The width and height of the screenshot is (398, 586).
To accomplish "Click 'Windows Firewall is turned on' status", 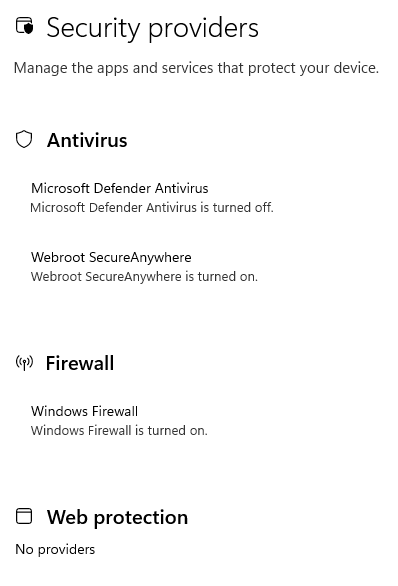I will (119, 431).
